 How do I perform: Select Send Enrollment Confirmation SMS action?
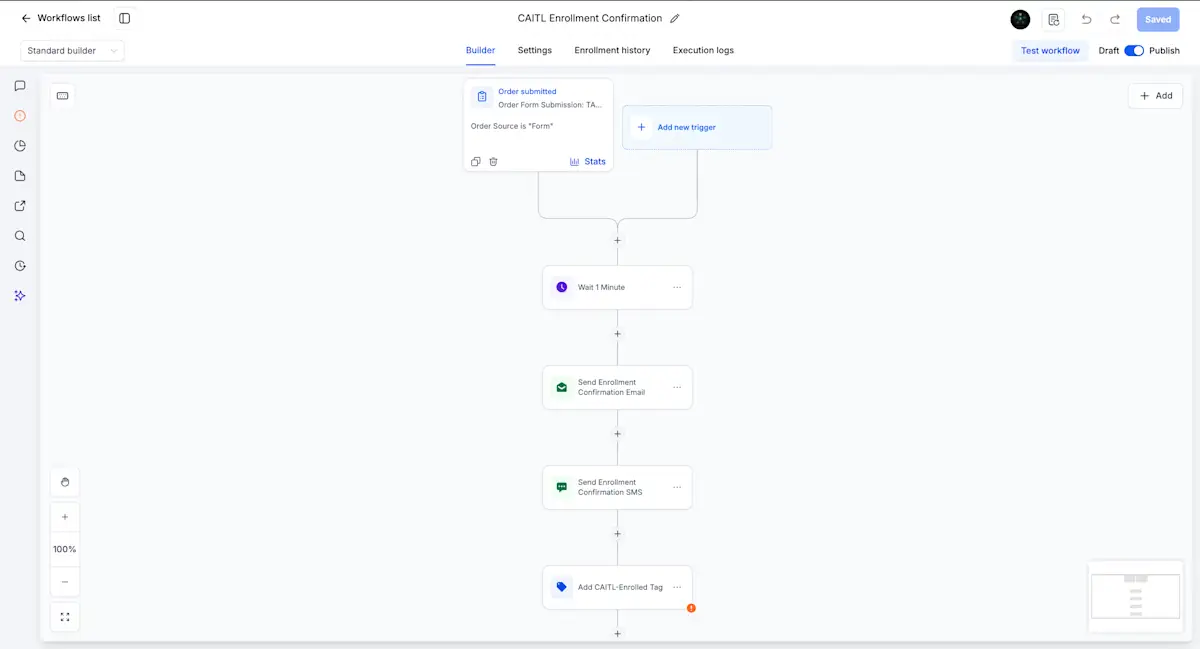click(x=617, y=487)
